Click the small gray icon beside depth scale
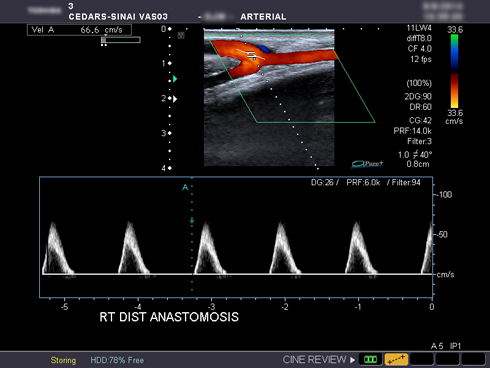Screen dimensions: 490x368 [x=181, y=35]
